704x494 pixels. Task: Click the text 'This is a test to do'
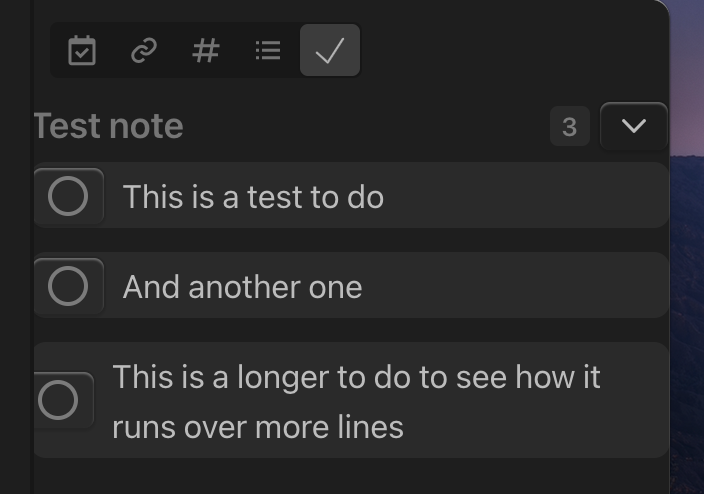point(254,197)
